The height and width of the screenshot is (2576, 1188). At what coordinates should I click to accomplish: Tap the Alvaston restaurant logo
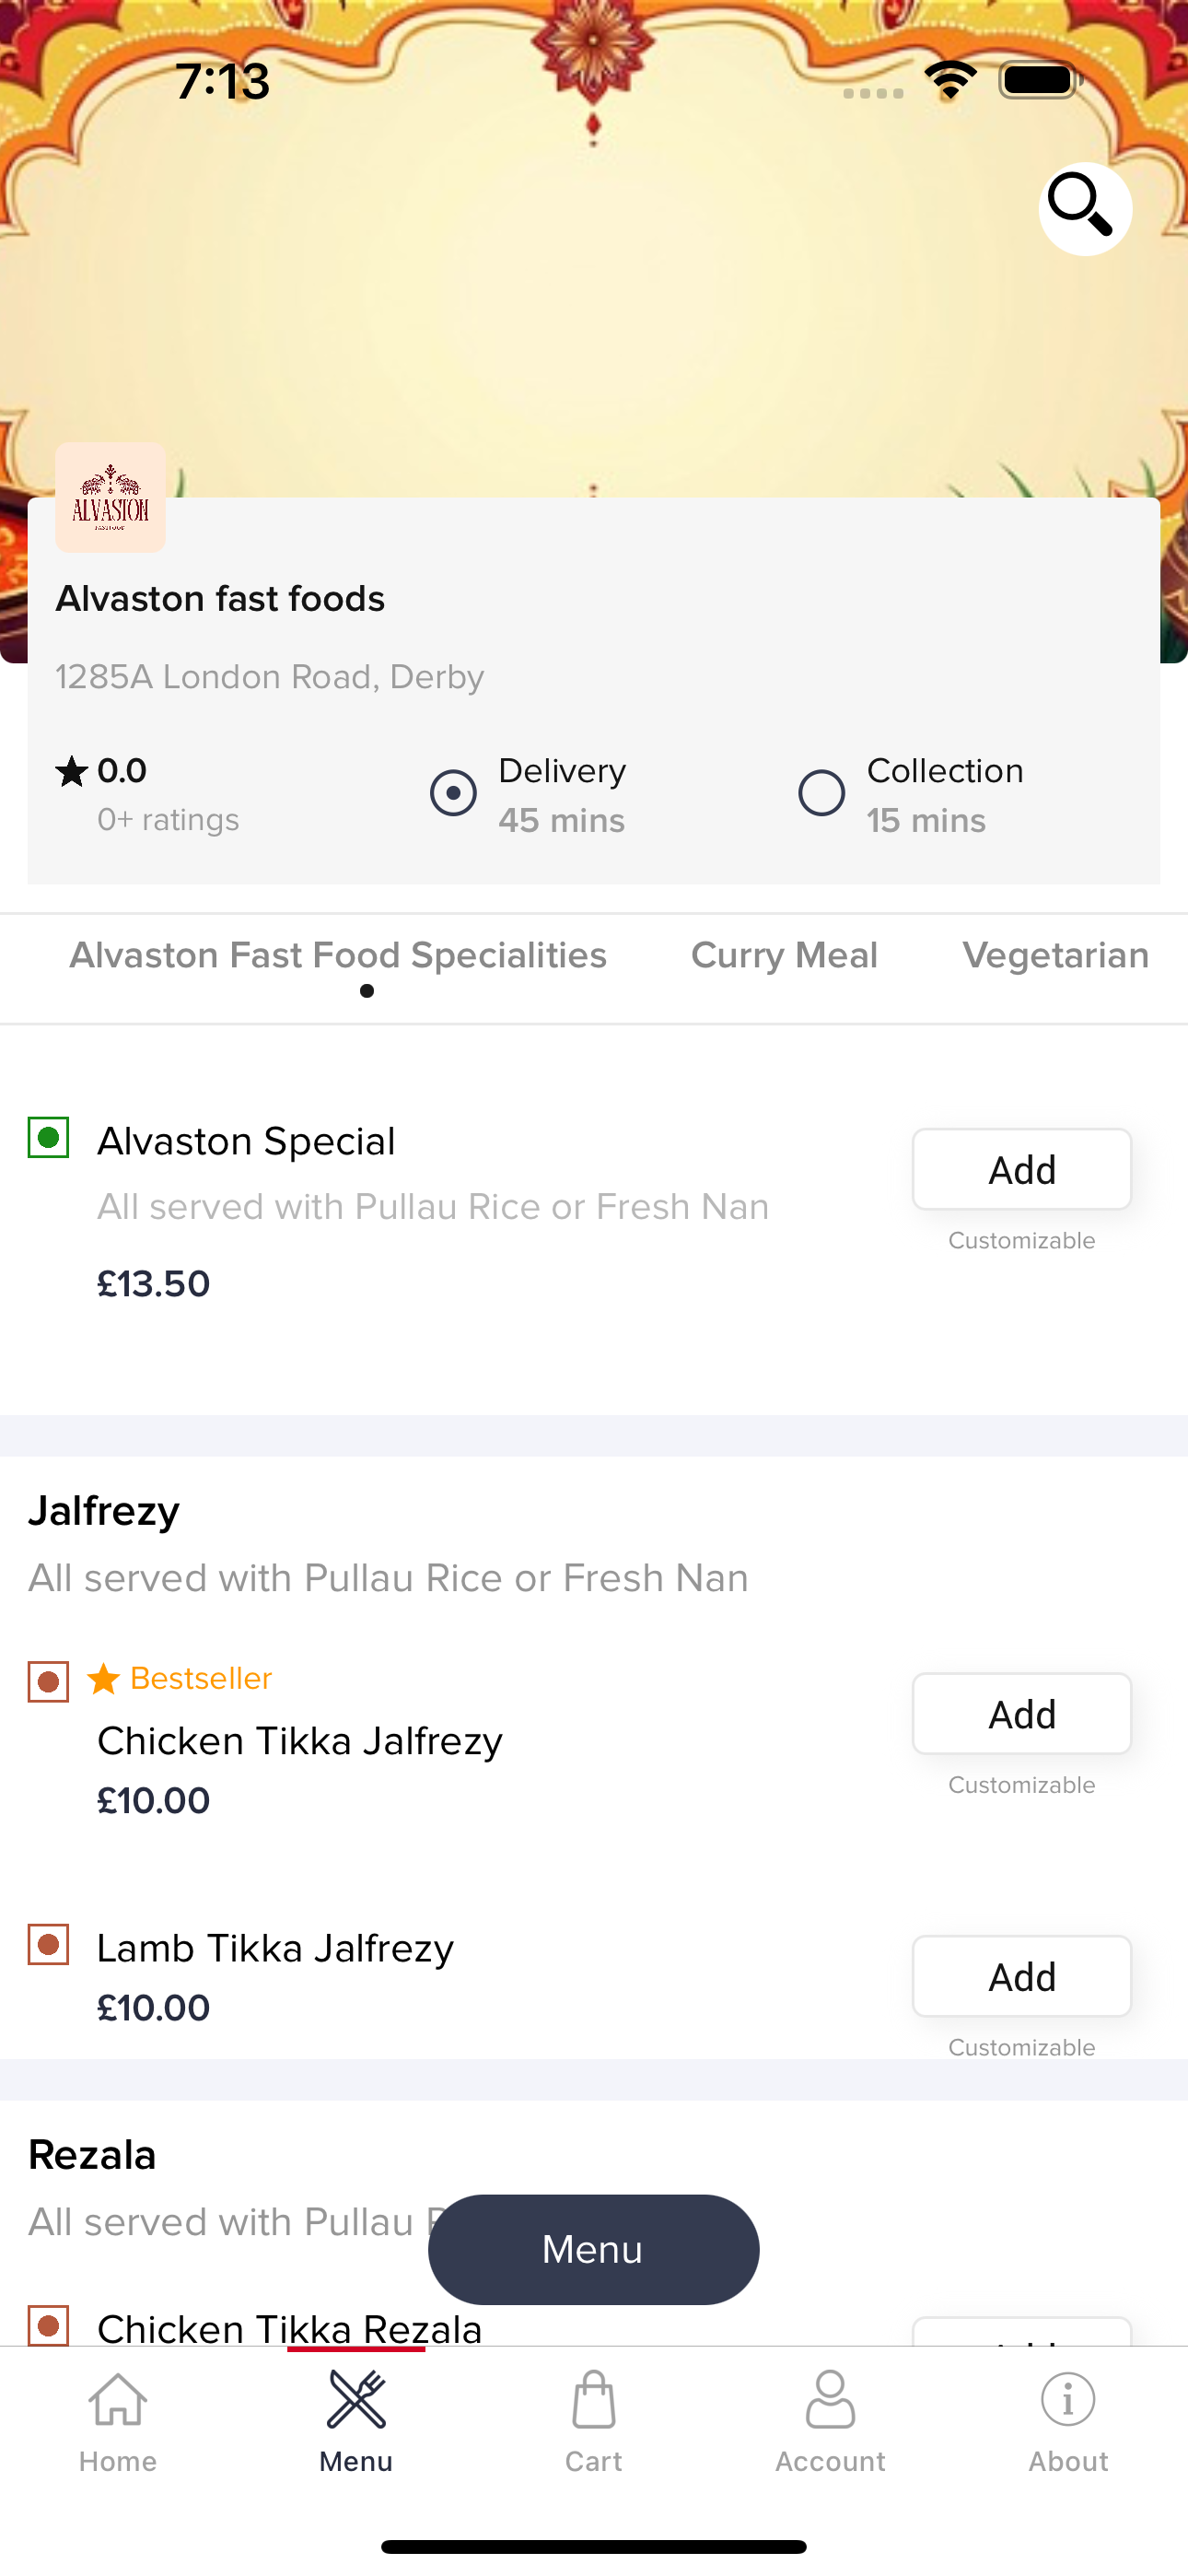tap(110, 497)
